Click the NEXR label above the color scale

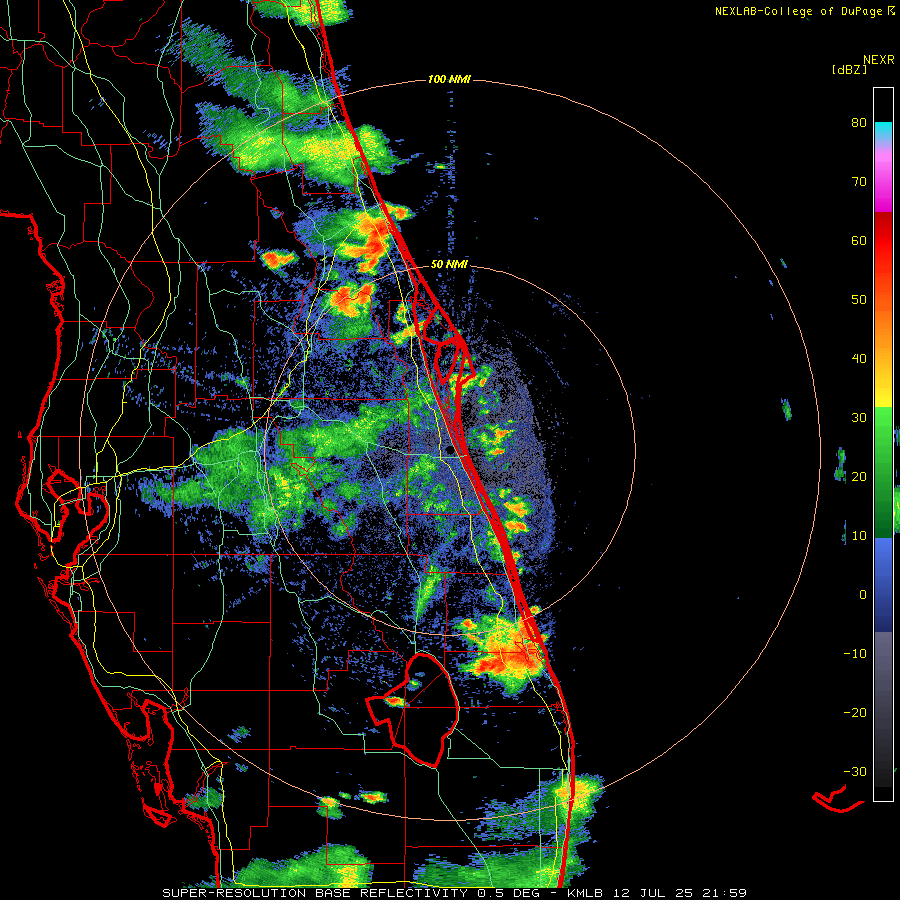pyautogui.click(x=879, y=60)
